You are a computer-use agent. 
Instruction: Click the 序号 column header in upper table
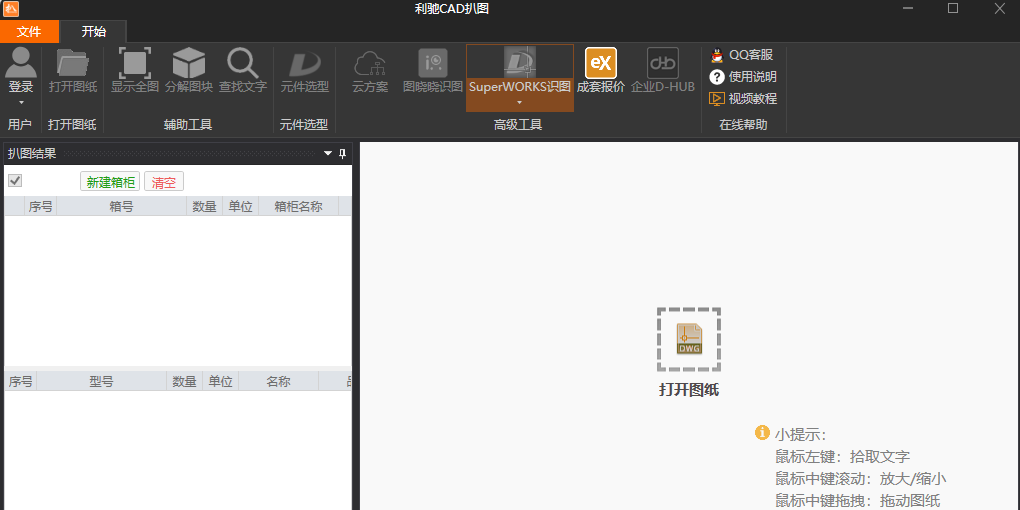pos(40,207)
